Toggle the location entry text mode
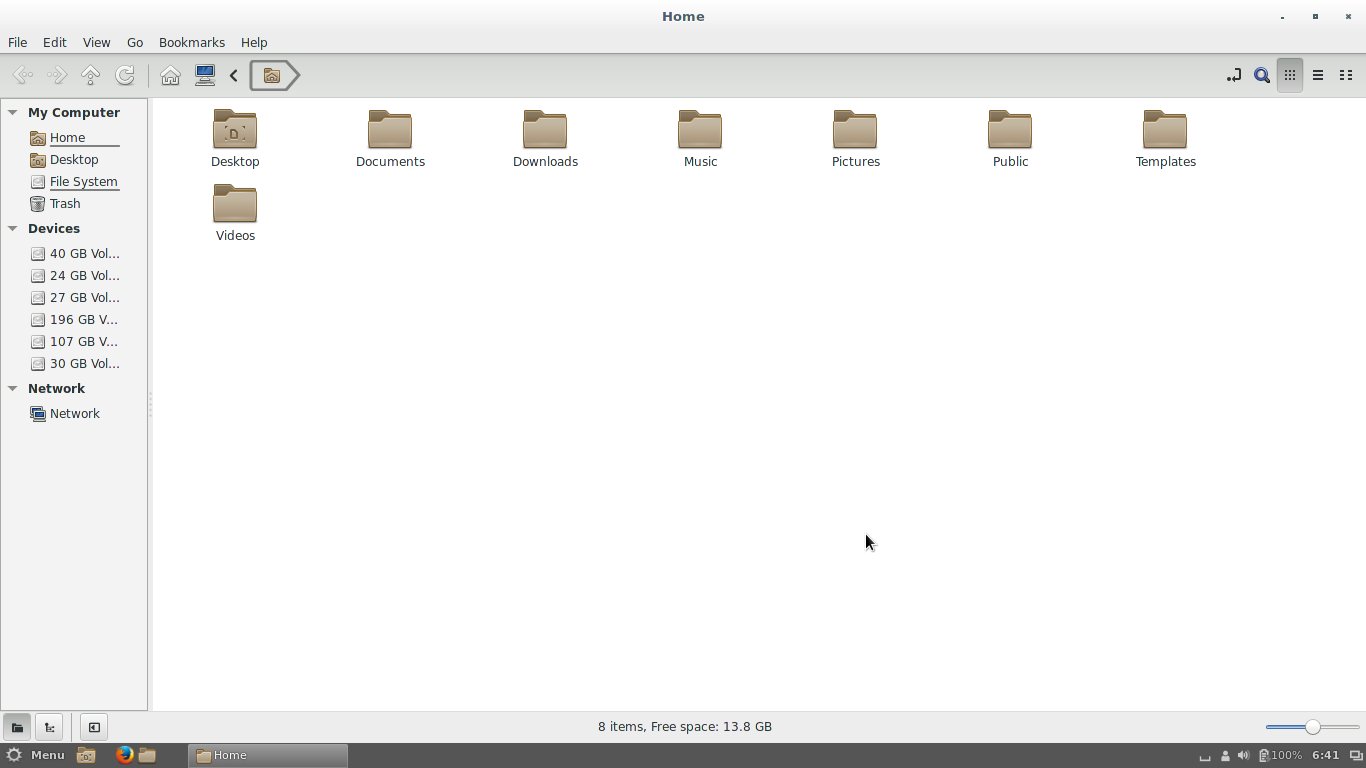1366x768 pixels. click(1234, 75)
